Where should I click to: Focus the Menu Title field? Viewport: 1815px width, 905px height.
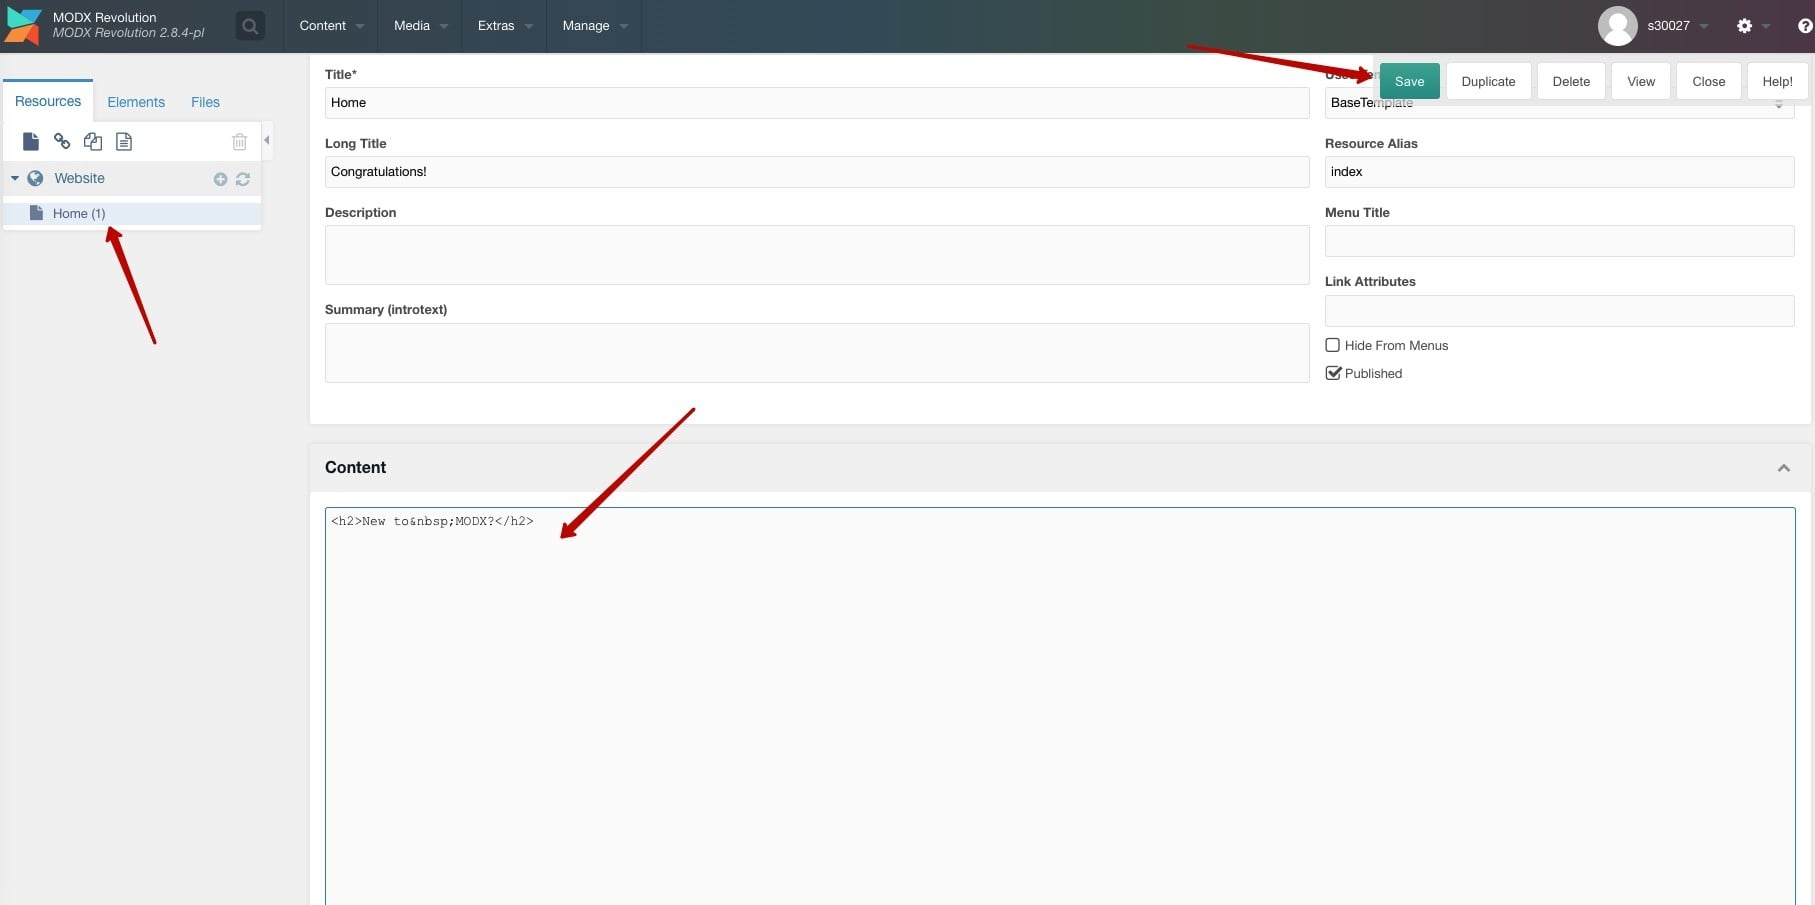pyautogui.click(x=1559, y=241)
